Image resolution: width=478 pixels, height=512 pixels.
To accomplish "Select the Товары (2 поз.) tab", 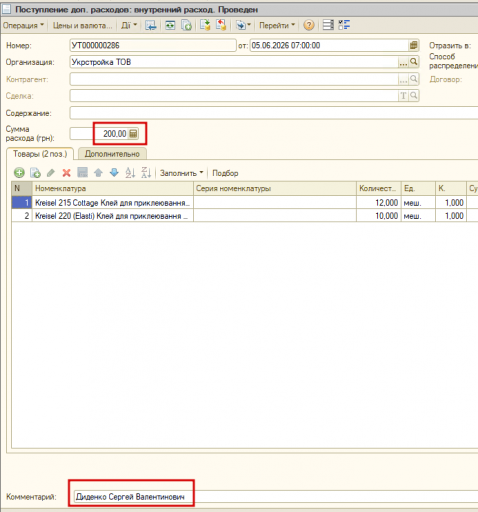I will click(x=40, y=154).
